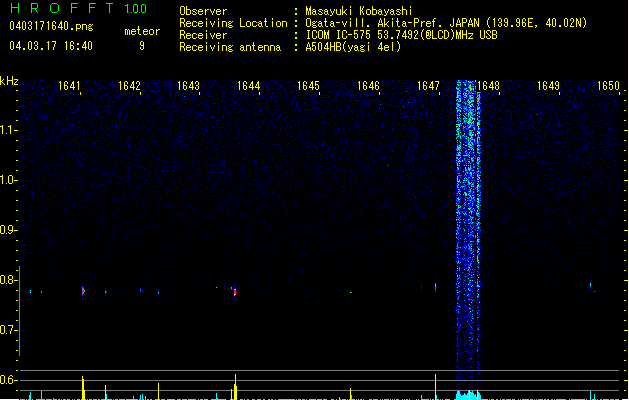Click the A504HB yagi antenna text
This screenshot has height=400, width=629.
click(x=353, y=47)
